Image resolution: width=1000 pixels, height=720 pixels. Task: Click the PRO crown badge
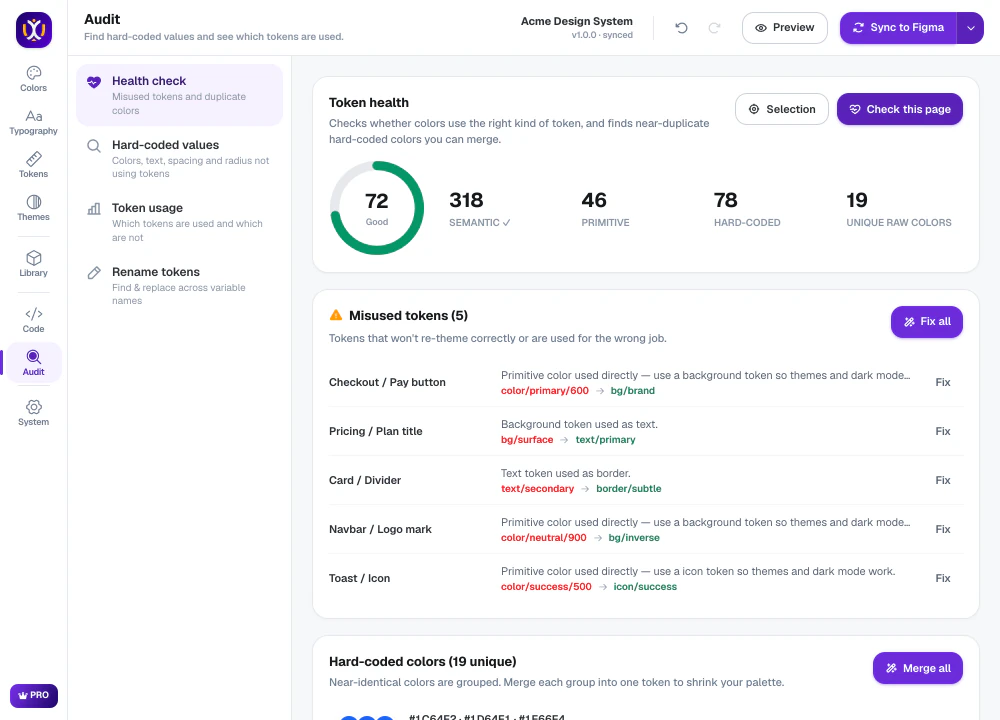[34, 695]
